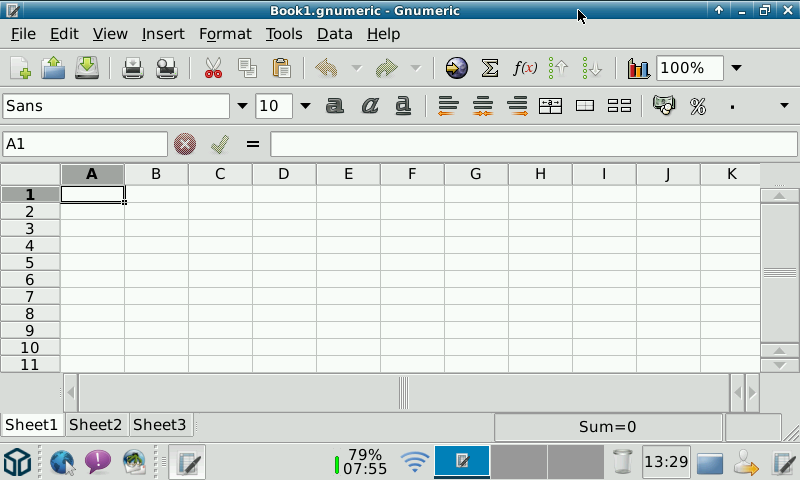Open the Data menu
800x480 pixels.
335,34
